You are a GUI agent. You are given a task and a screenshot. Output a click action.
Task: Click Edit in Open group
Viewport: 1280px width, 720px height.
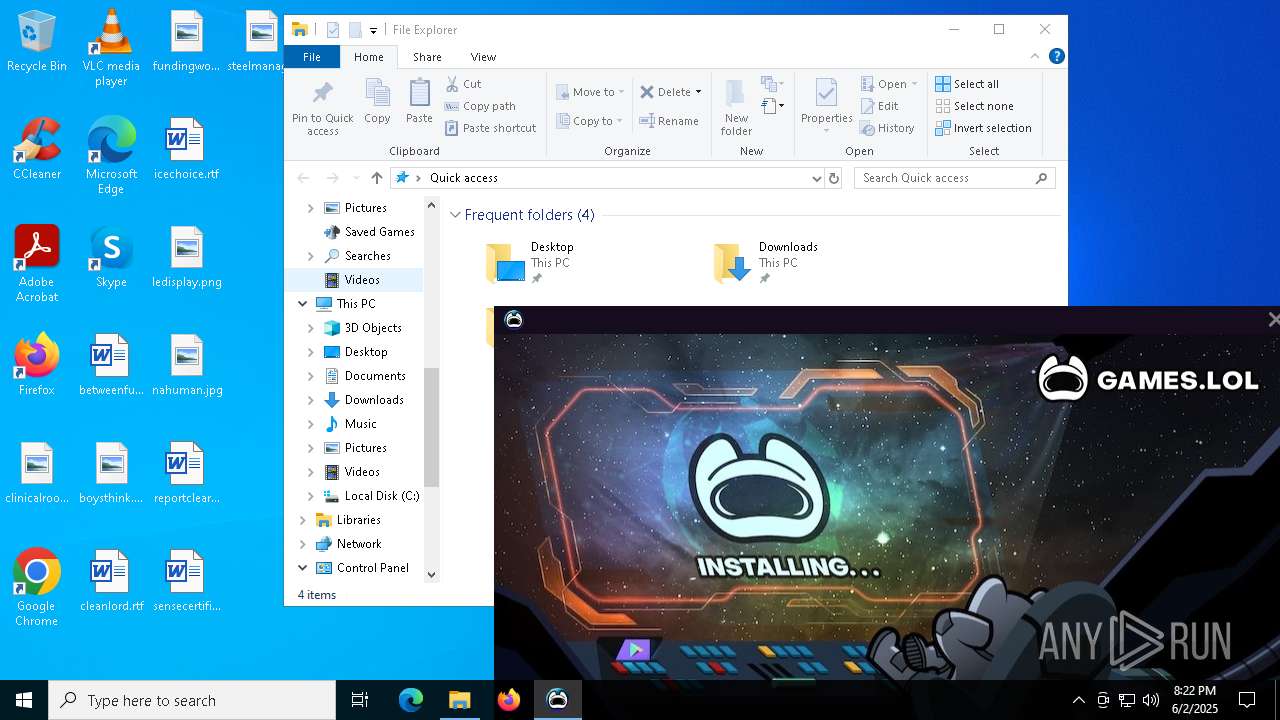click(x=879, y=106)
